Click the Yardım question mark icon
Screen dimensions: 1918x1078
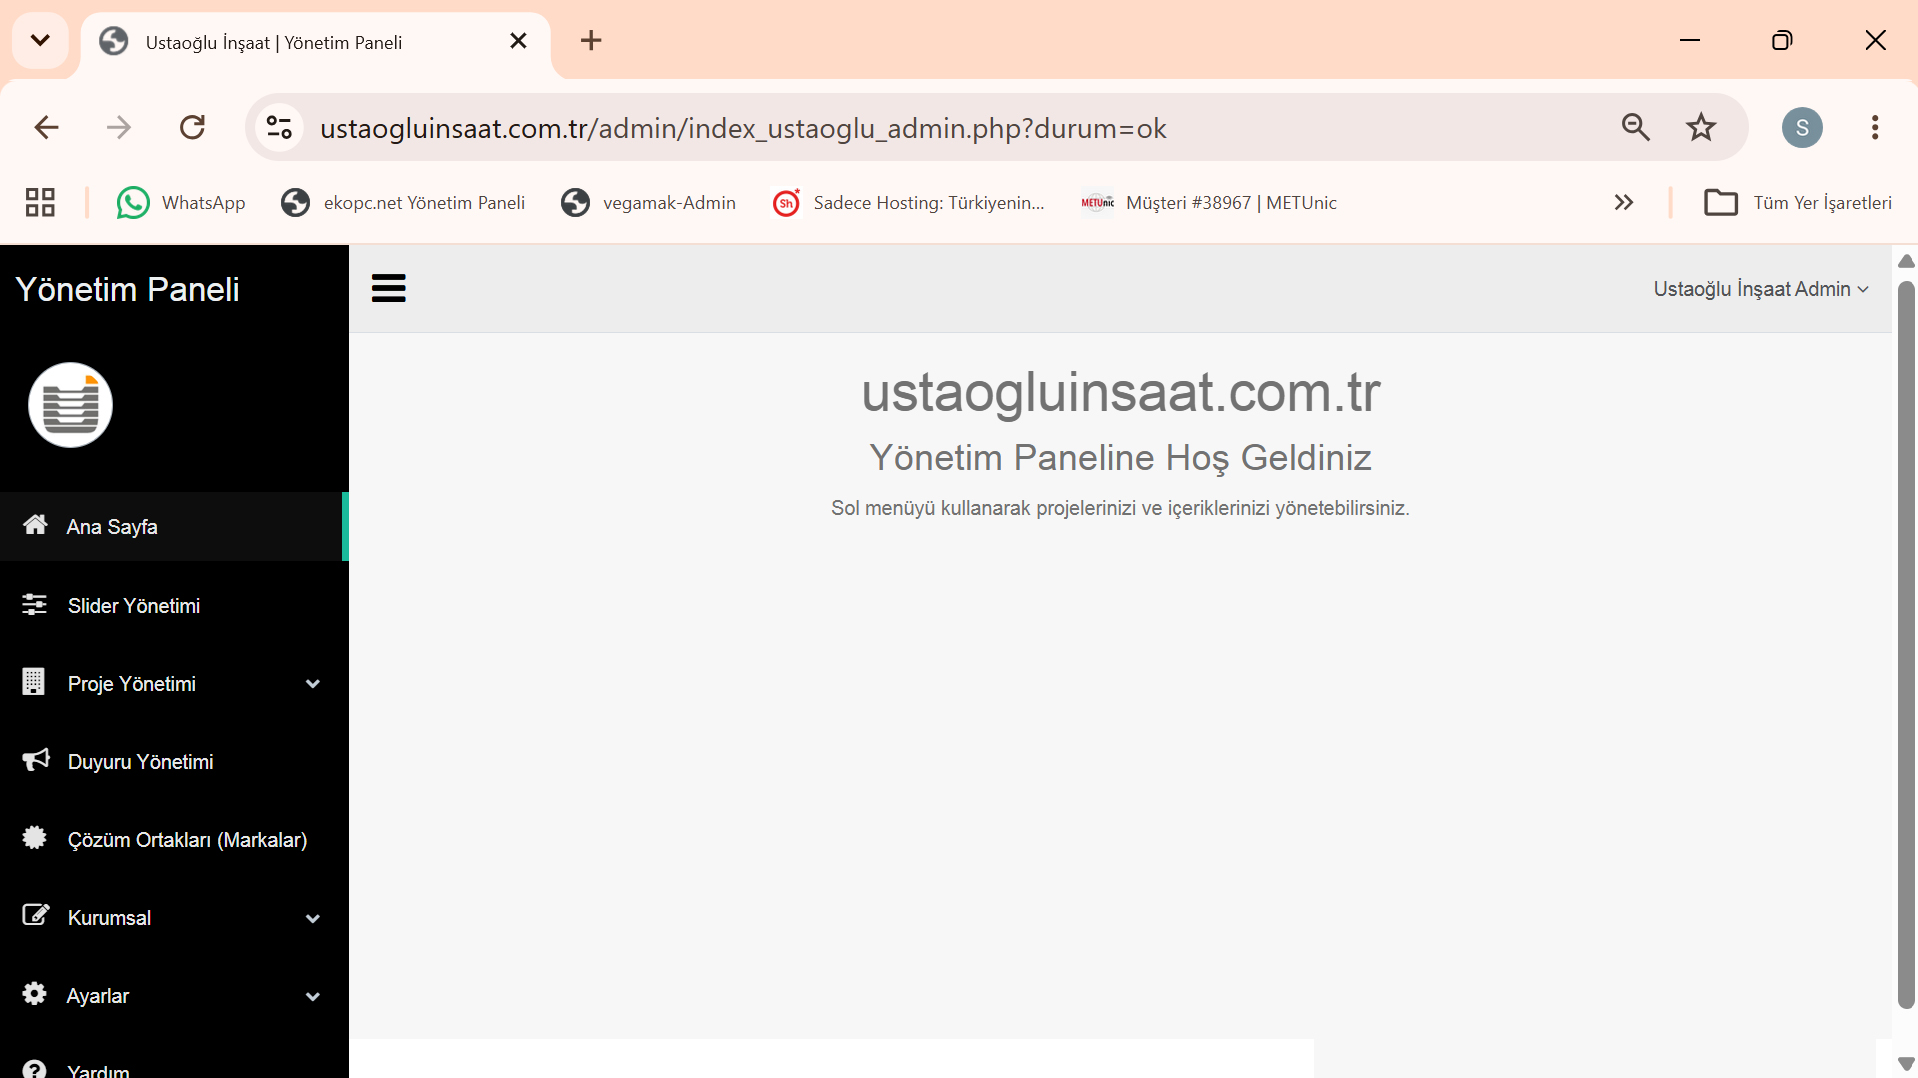[x=35, y=1069]
